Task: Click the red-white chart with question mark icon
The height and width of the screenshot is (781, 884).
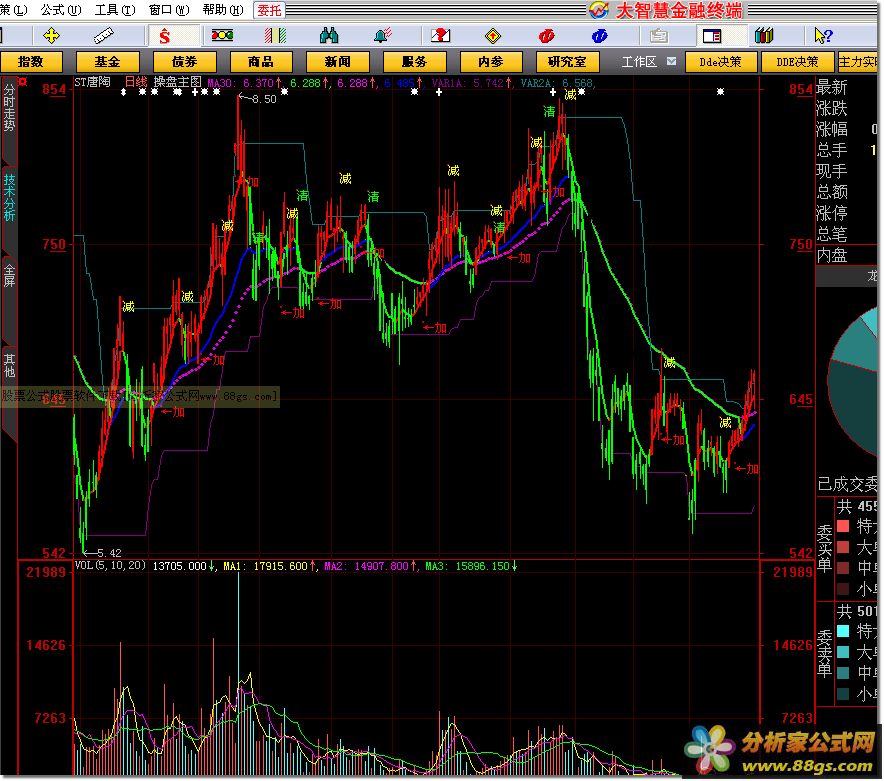Action: coord(440,36)
